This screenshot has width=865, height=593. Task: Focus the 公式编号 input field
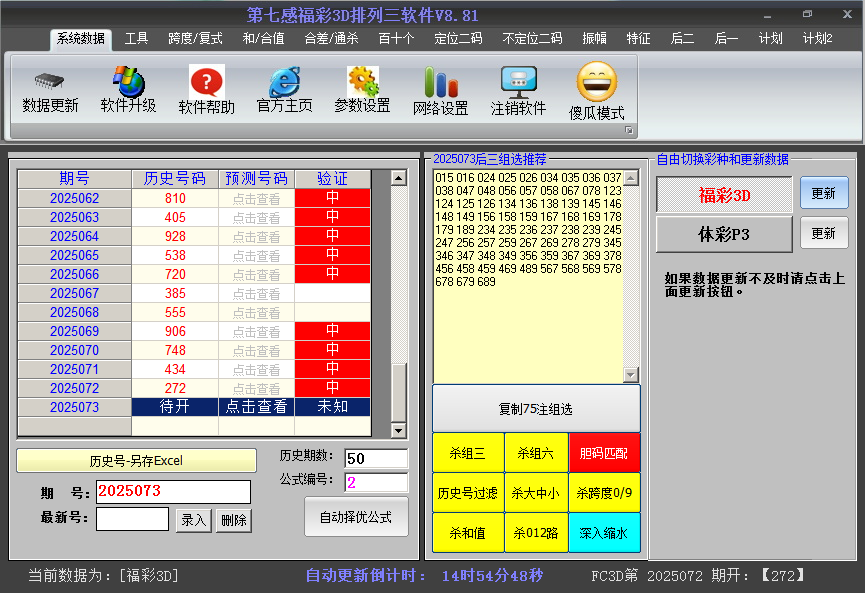tap(376, 483)
